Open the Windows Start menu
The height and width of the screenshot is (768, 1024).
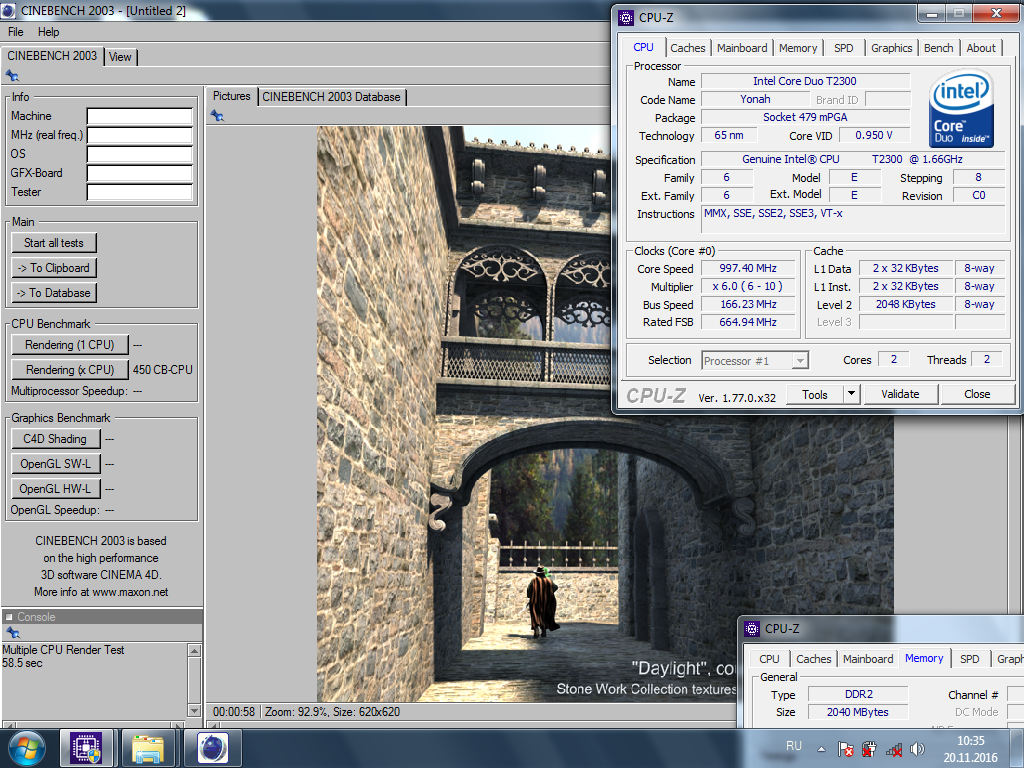tap(25, 748)
